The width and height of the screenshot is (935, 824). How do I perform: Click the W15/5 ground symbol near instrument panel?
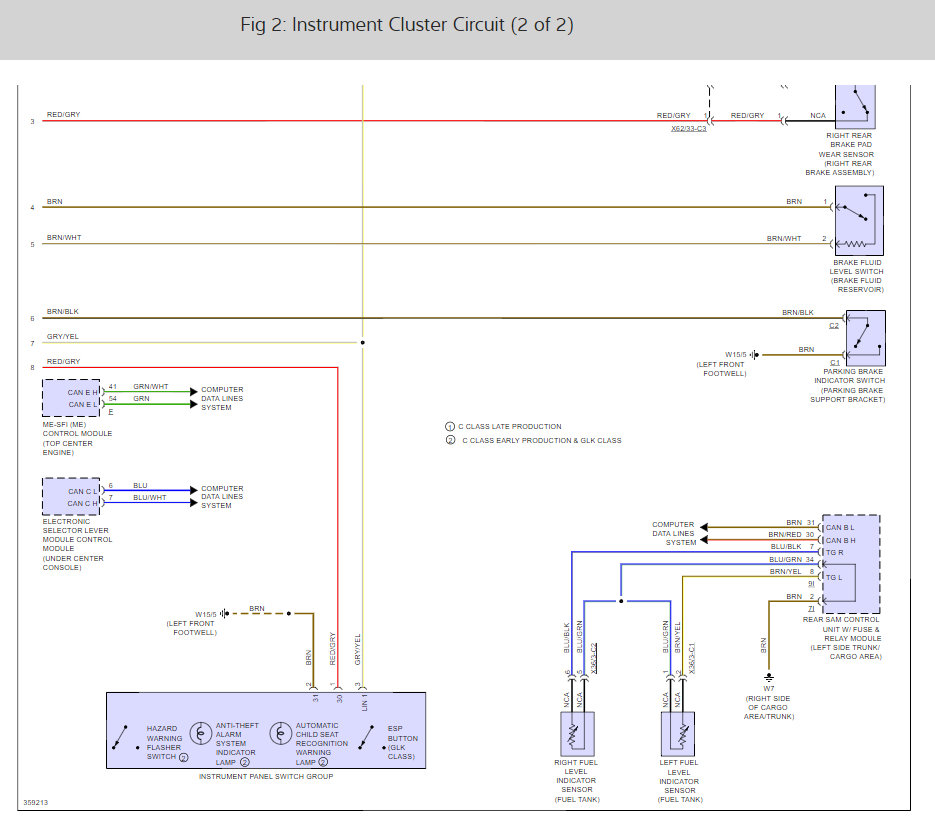(x=224, y=613)
